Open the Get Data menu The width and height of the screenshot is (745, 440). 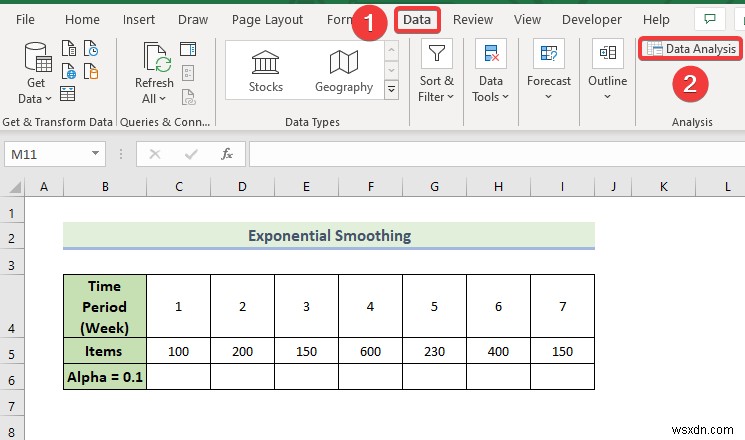coord(36,73)
